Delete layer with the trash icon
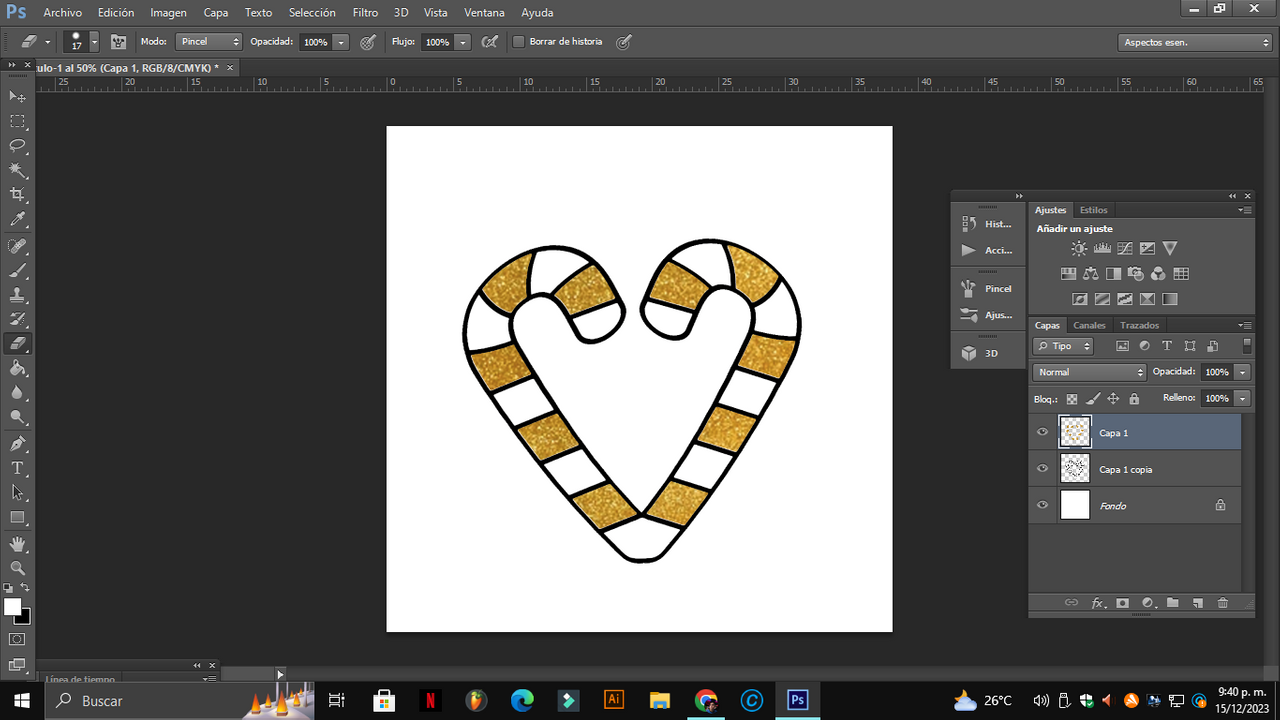1280x720 pixels. tap(1222, 603)
